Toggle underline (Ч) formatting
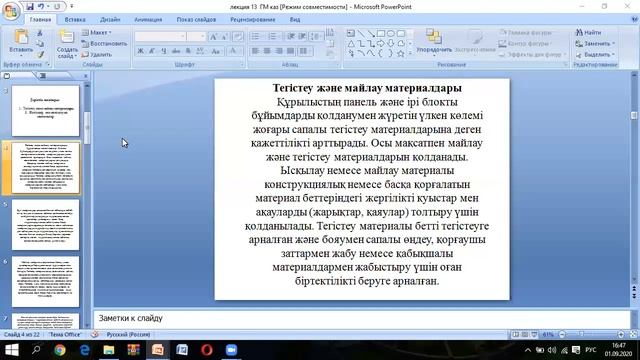Screen dimensions: 640x360 [x=164, y=51]
